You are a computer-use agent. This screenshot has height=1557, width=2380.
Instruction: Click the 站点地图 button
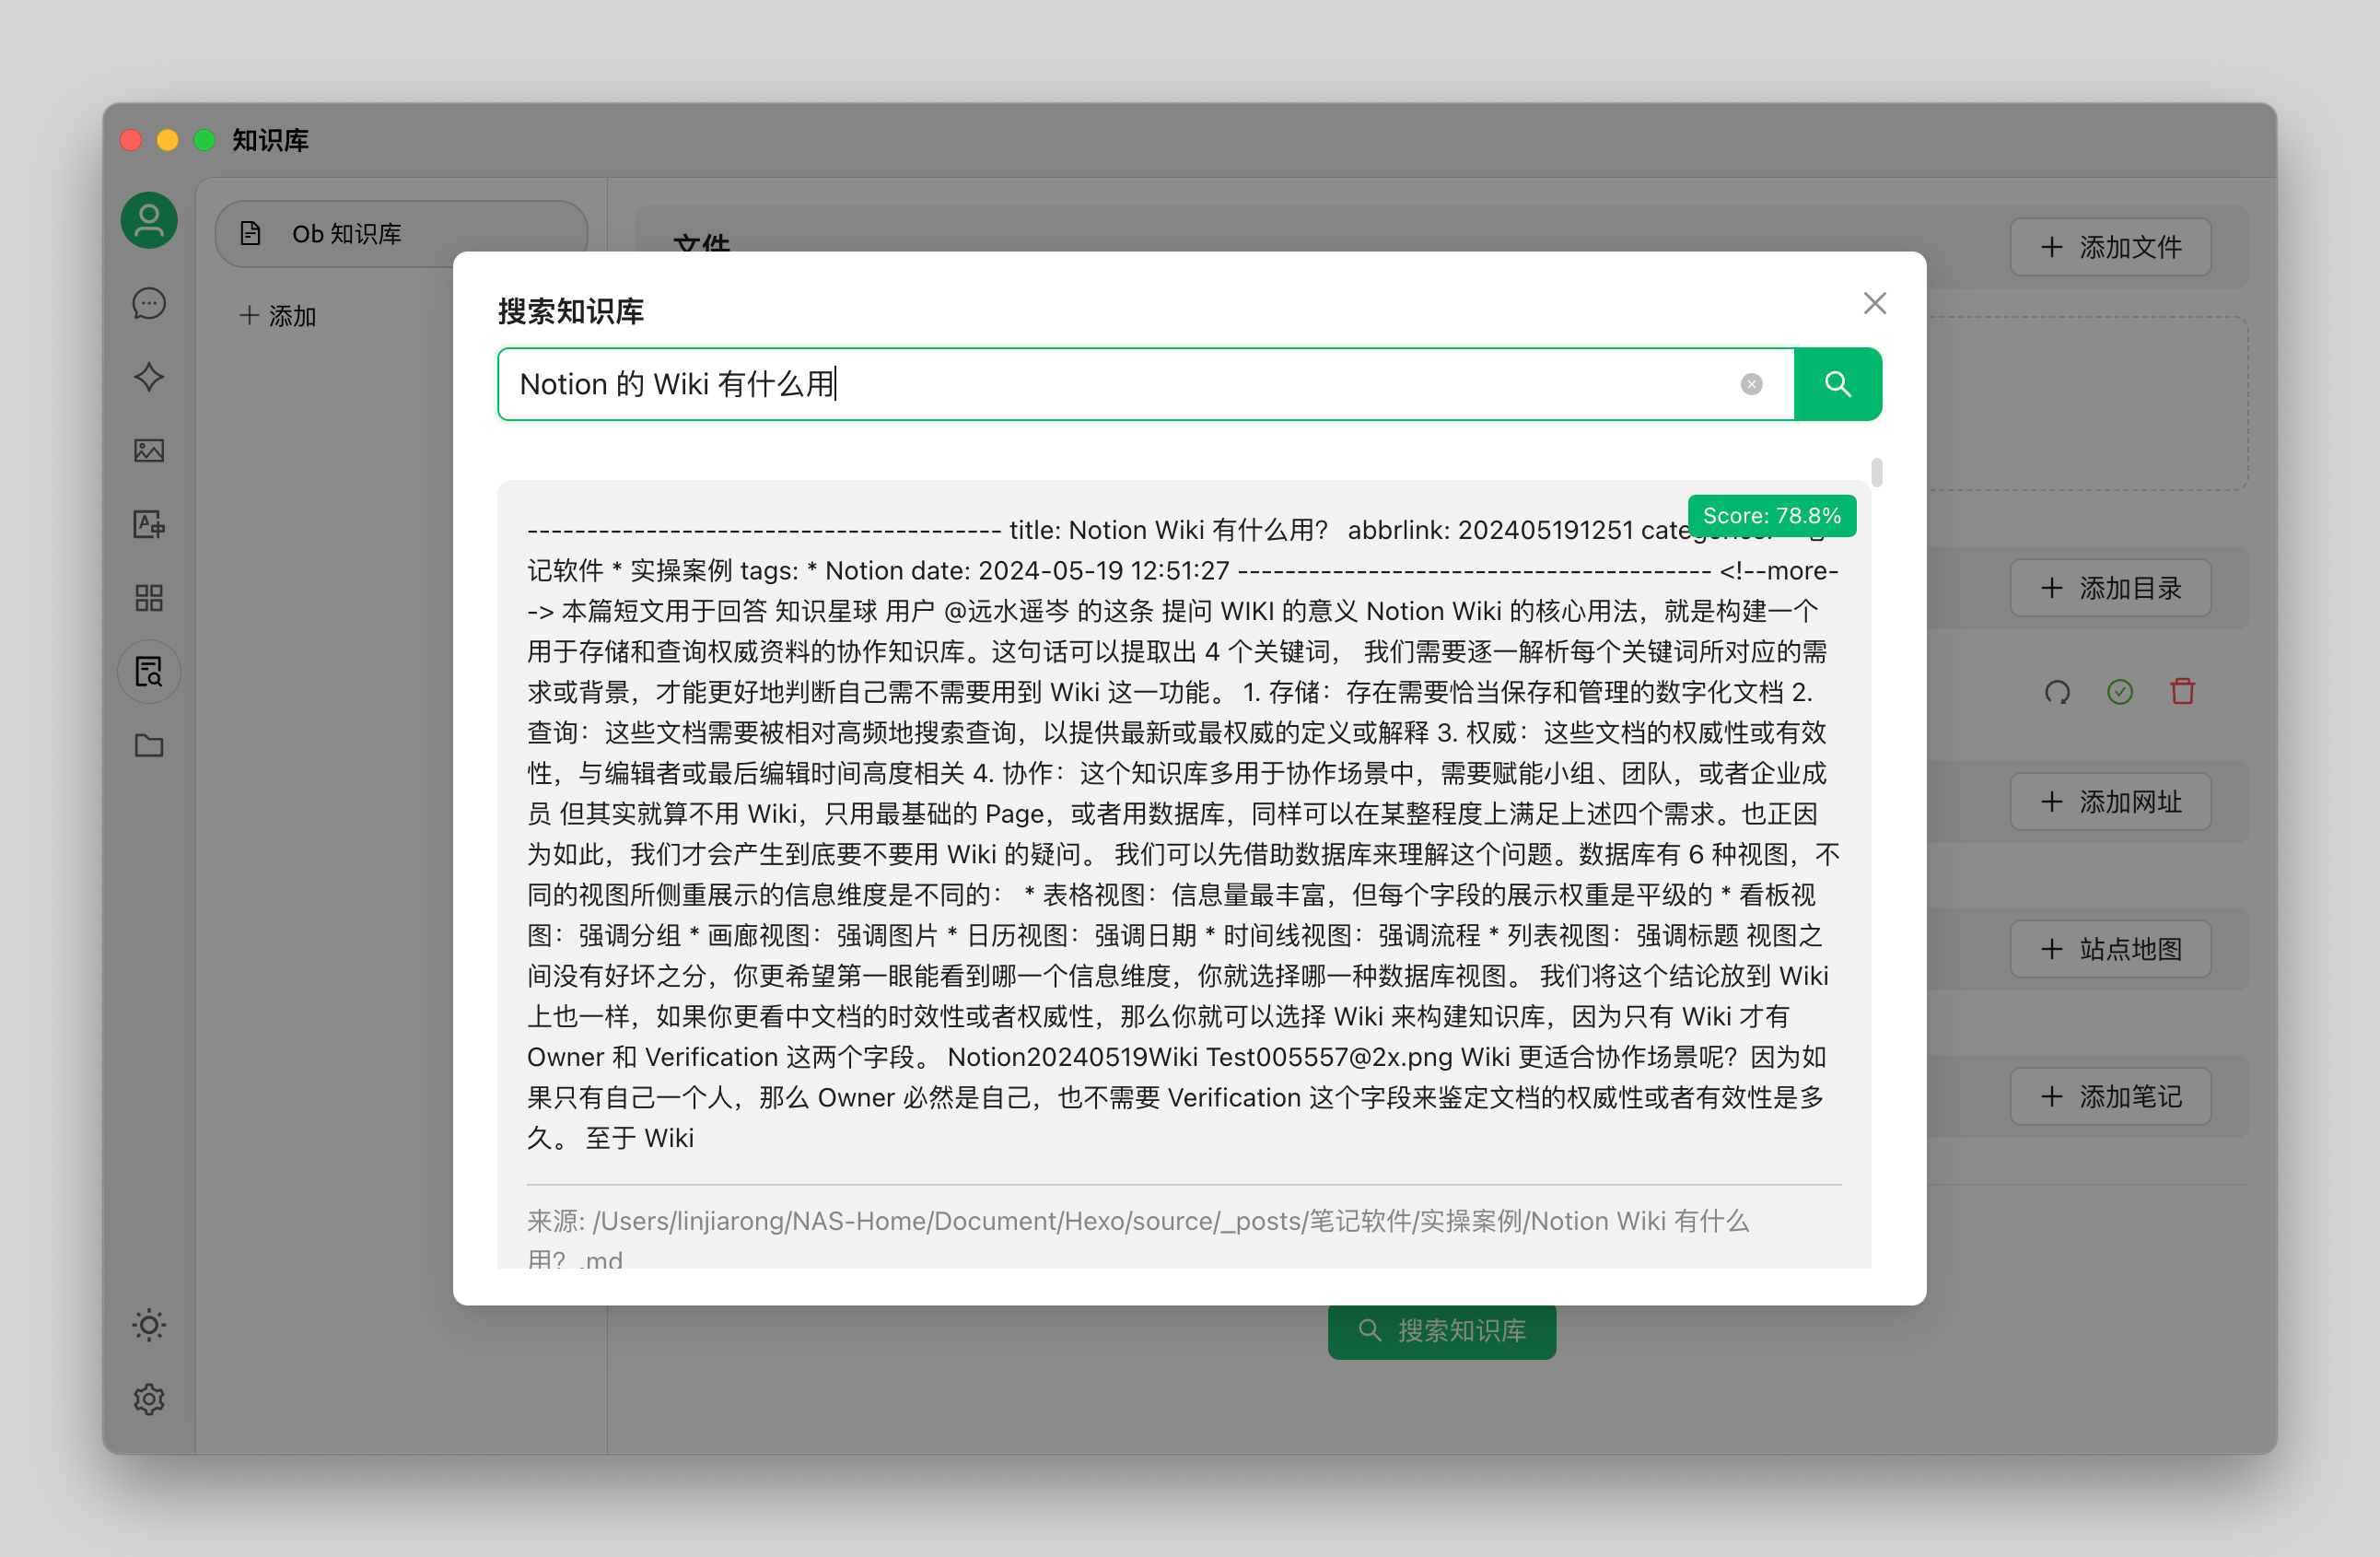[x=2110, y=949]
